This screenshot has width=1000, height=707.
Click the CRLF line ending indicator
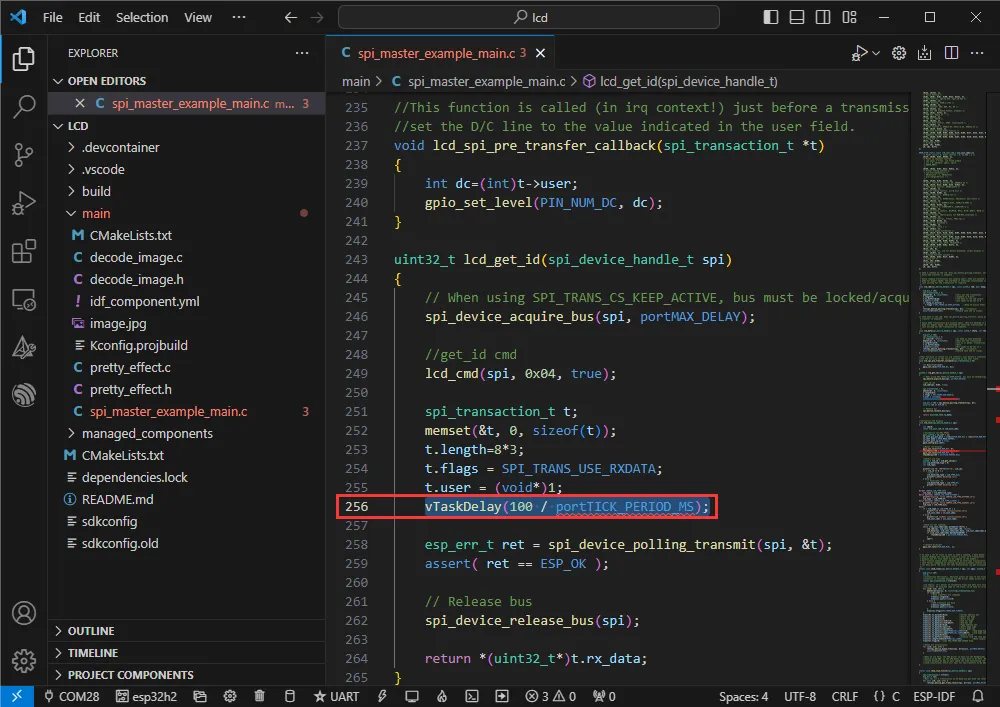(x=844, y=696)
